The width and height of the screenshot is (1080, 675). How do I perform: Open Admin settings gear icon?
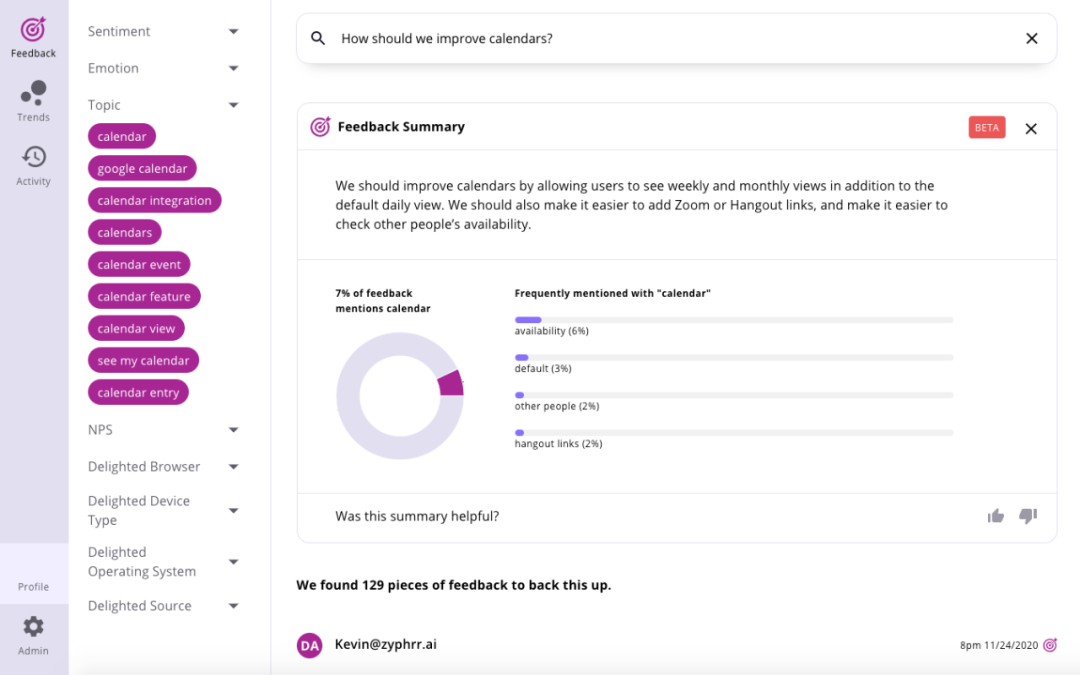pyautogui.click(x=33, y=634)
